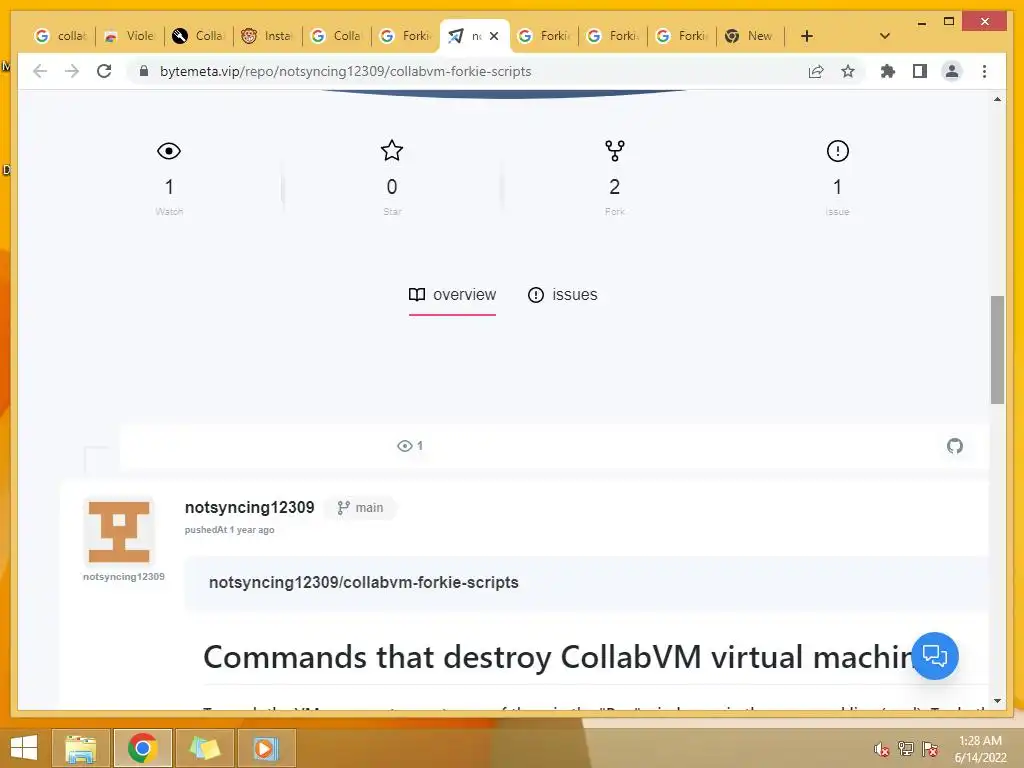Click the notsyncing12309 label under avatar
This screenshot has width=1024, height=768.
click(123, 577)
